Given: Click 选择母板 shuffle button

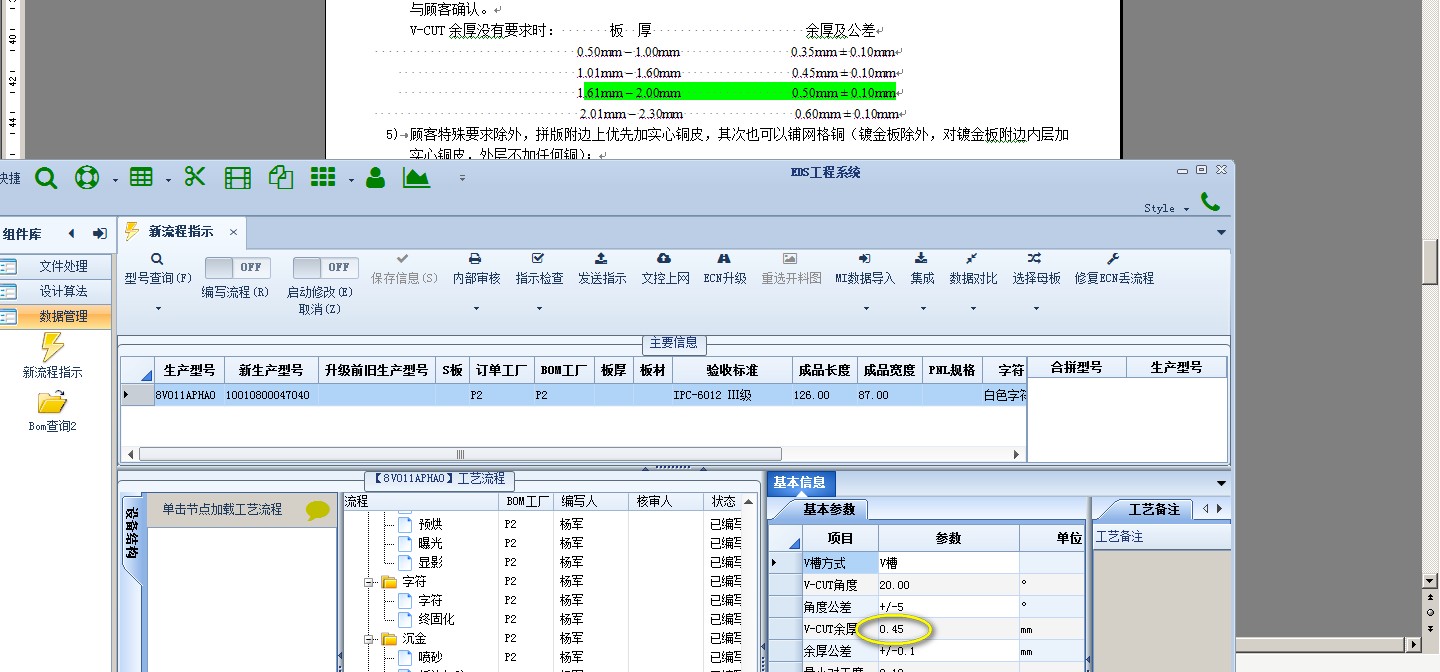Looking at the screenshot, I should 1036,269.
